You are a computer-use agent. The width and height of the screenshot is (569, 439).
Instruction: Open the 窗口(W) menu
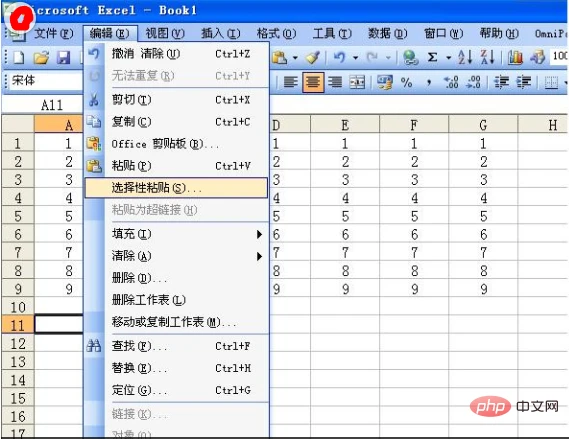(x=443, y=34)
